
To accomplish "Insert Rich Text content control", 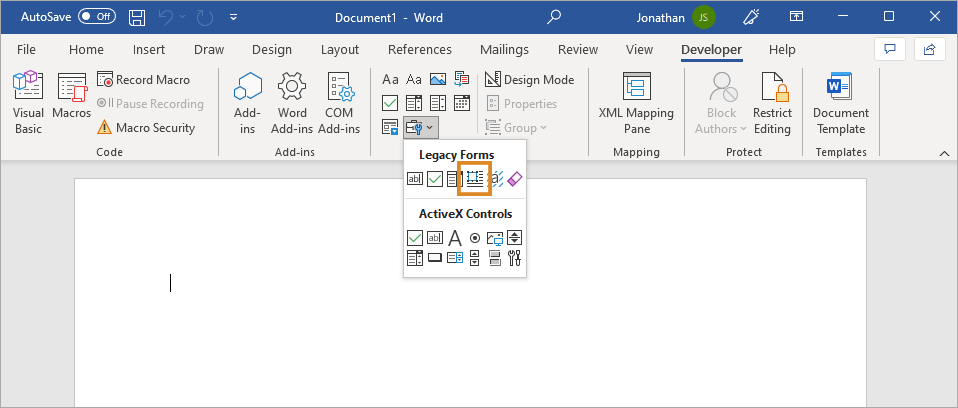I will (390, 79).
